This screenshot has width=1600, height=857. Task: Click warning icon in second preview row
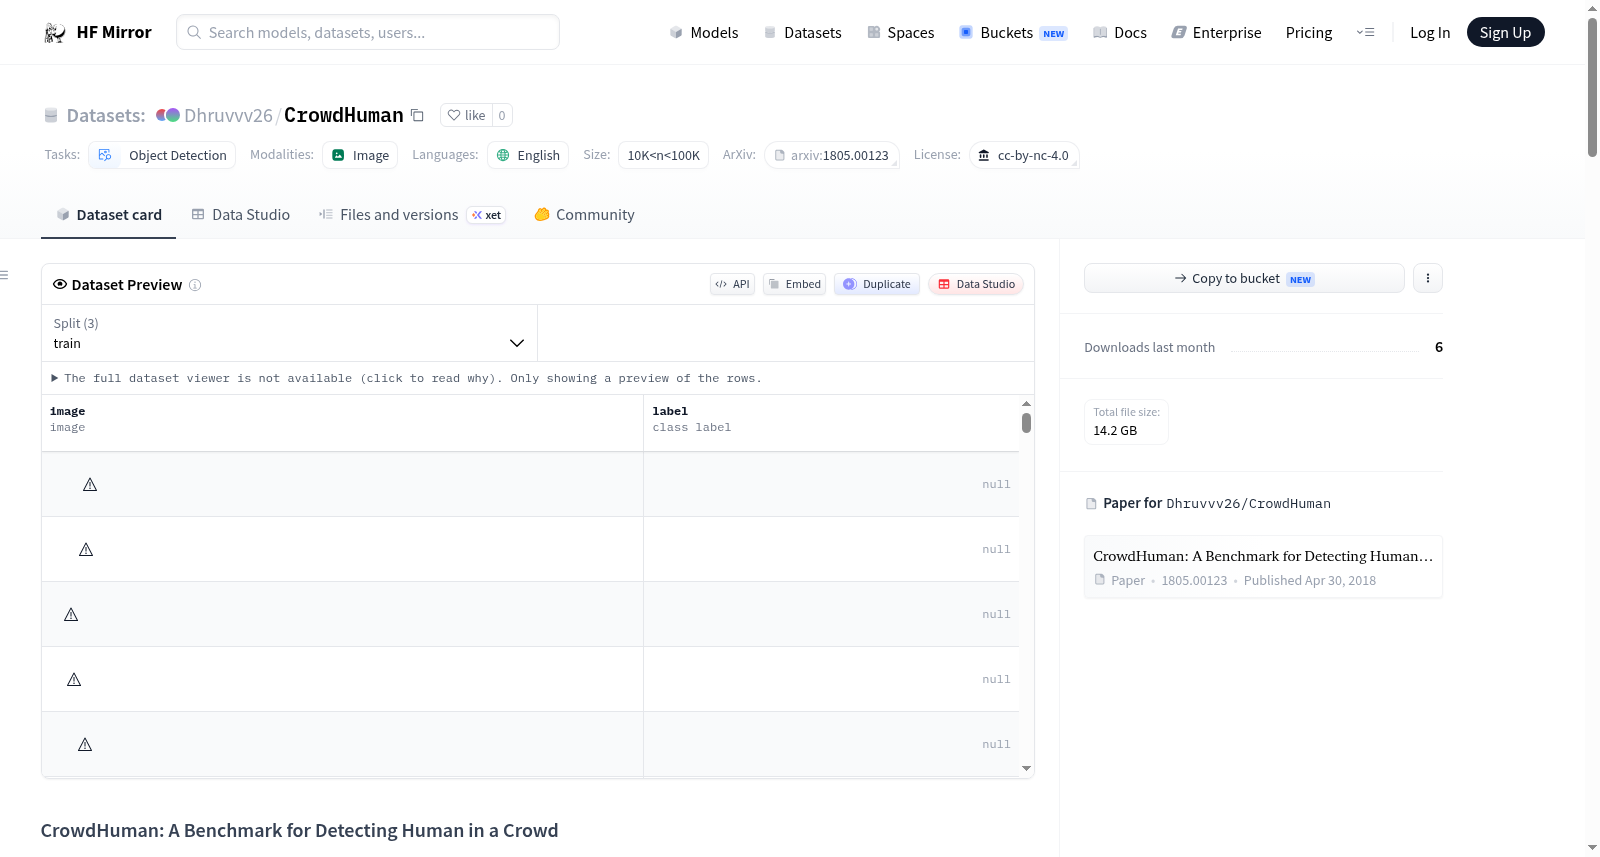tap(86, 550)
